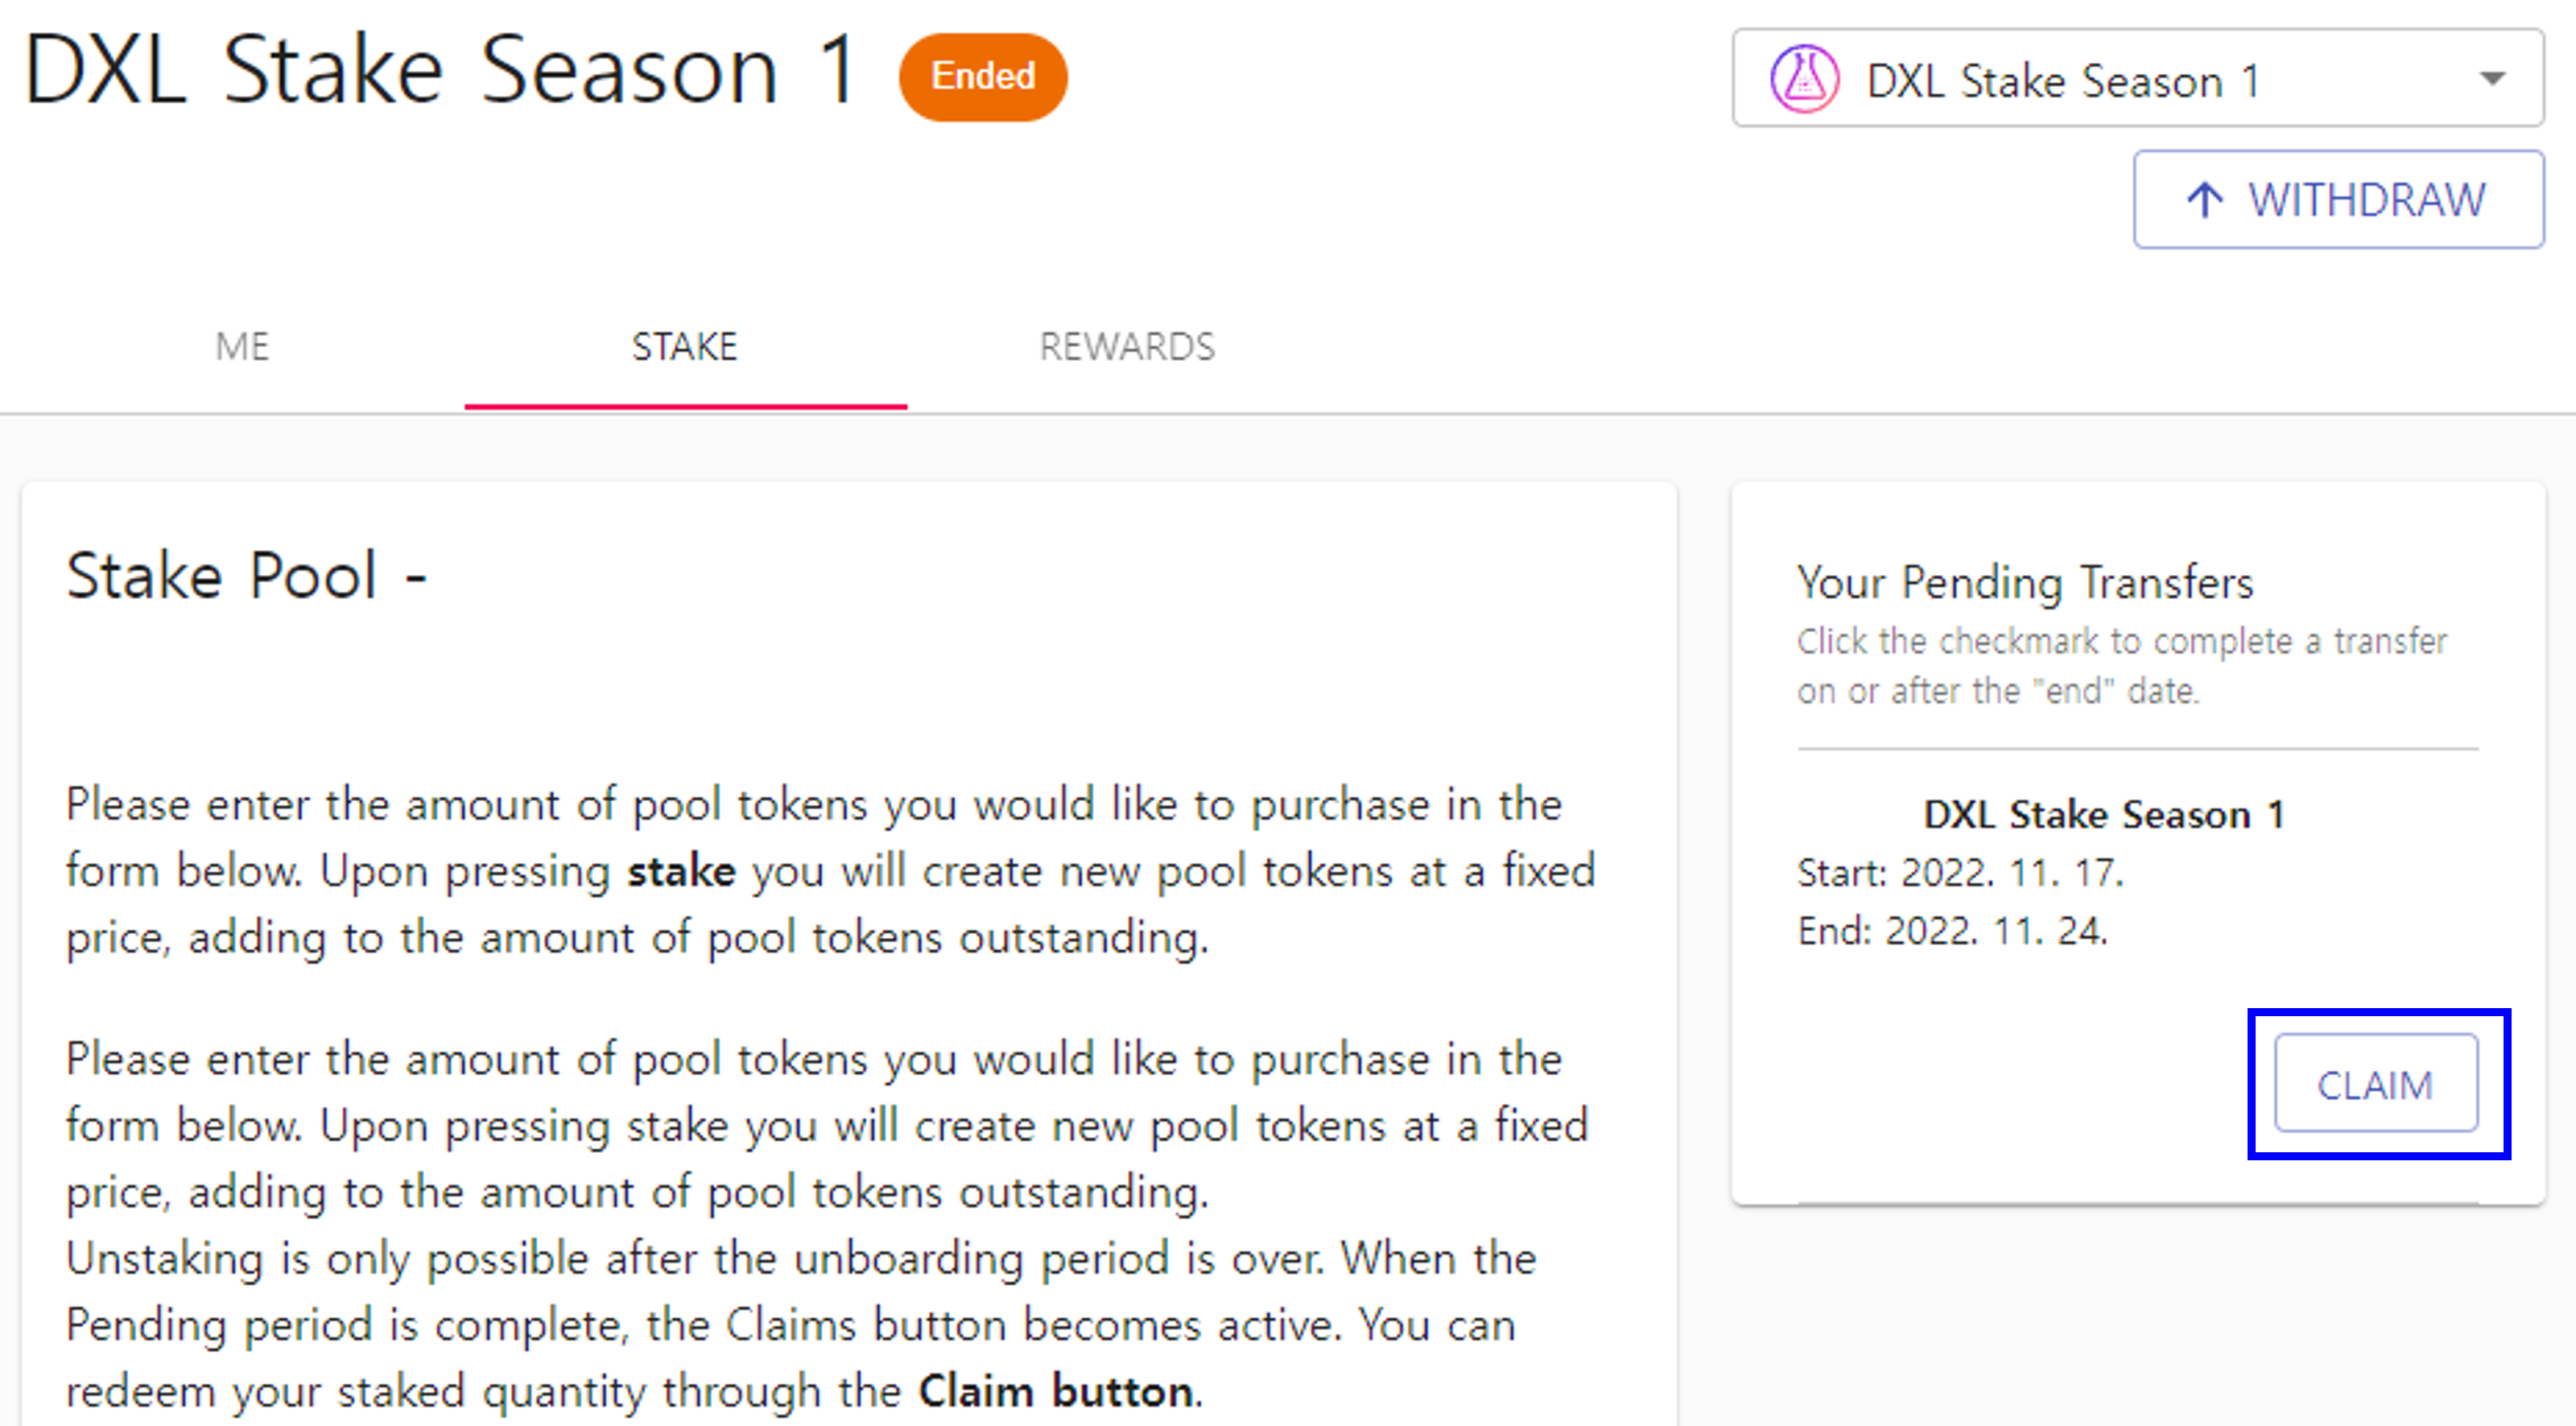2576x1426 pixels.
Task: Click the Stake Pool heading
Action: coord(246,577)
